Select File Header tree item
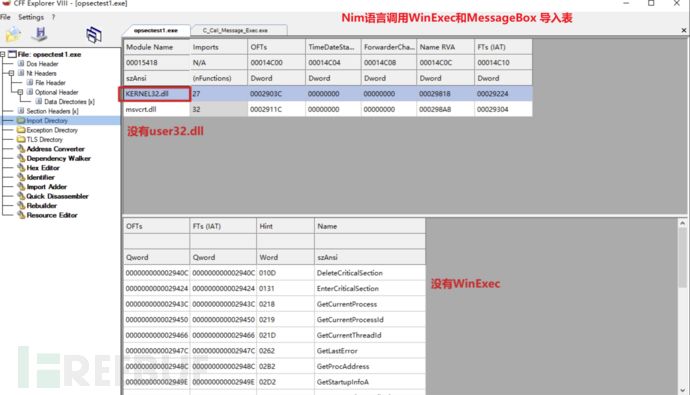Screen dimensions: 690x395 [x=50, y=83]
